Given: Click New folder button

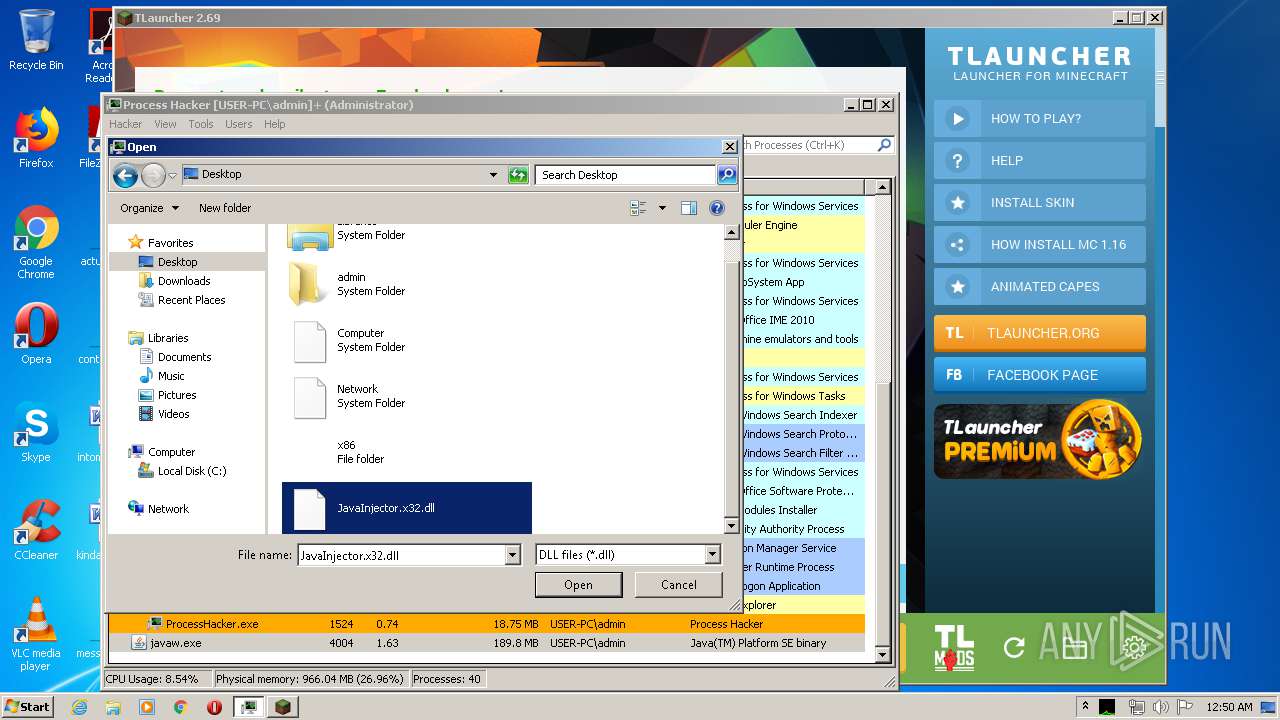Looking at the screenshot, I should (225, 208).
